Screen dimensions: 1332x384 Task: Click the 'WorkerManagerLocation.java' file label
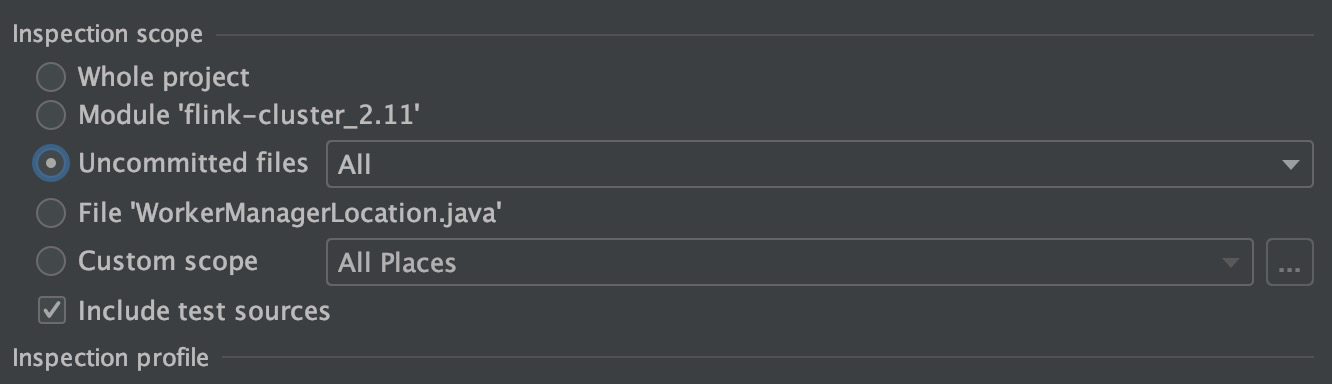coord(289,213)
